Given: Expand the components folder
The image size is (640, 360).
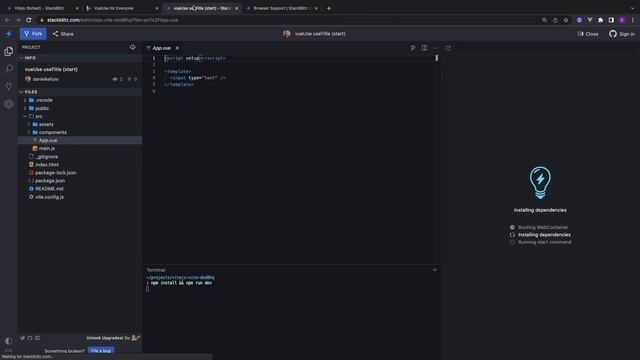Looking at the screenshot, I should [29, 132].
